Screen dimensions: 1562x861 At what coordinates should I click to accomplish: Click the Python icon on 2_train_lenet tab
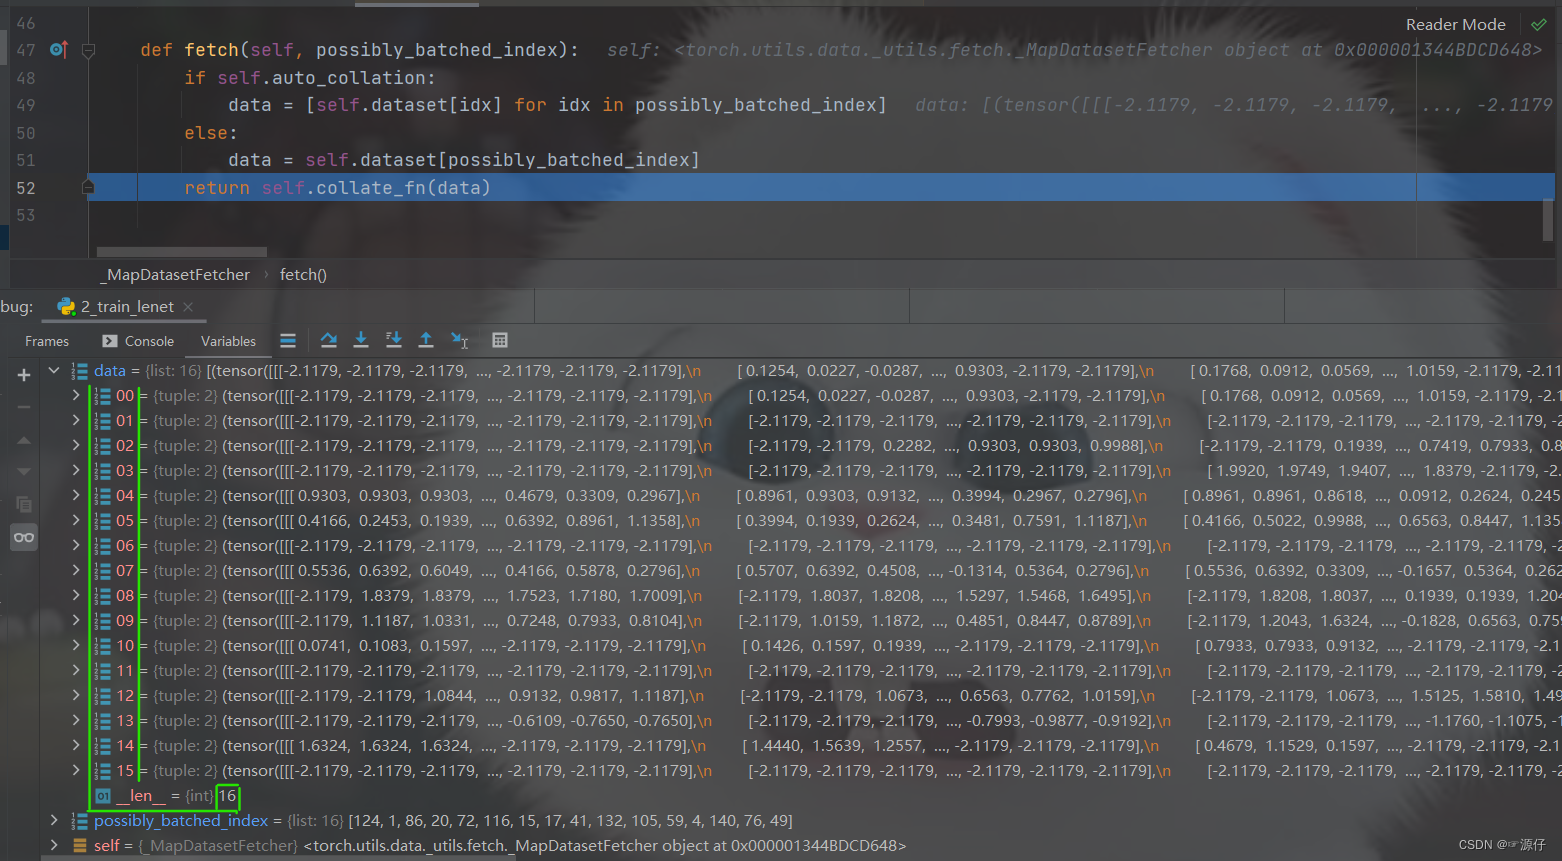[67, 307]
